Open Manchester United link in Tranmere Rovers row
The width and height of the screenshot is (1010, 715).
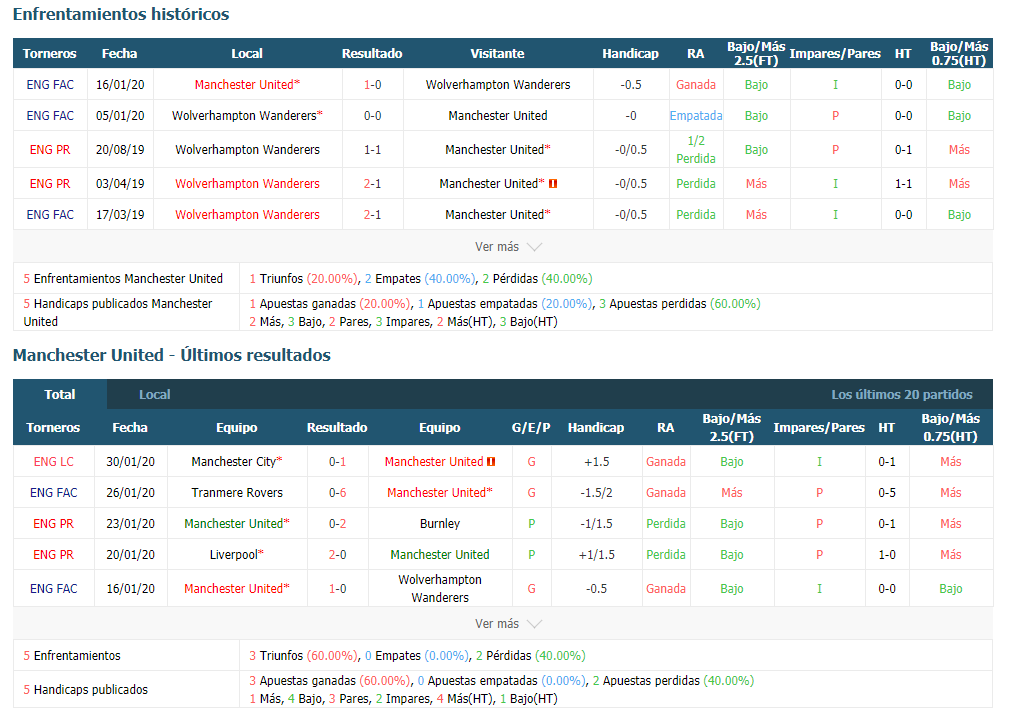pyautogui.click(x=437, y=492)
